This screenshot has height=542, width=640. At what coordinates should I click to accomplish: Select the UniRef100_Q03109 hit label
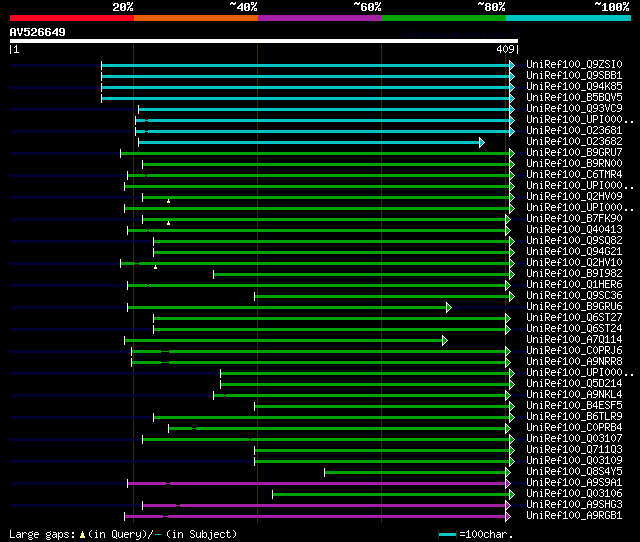[574, 461]
